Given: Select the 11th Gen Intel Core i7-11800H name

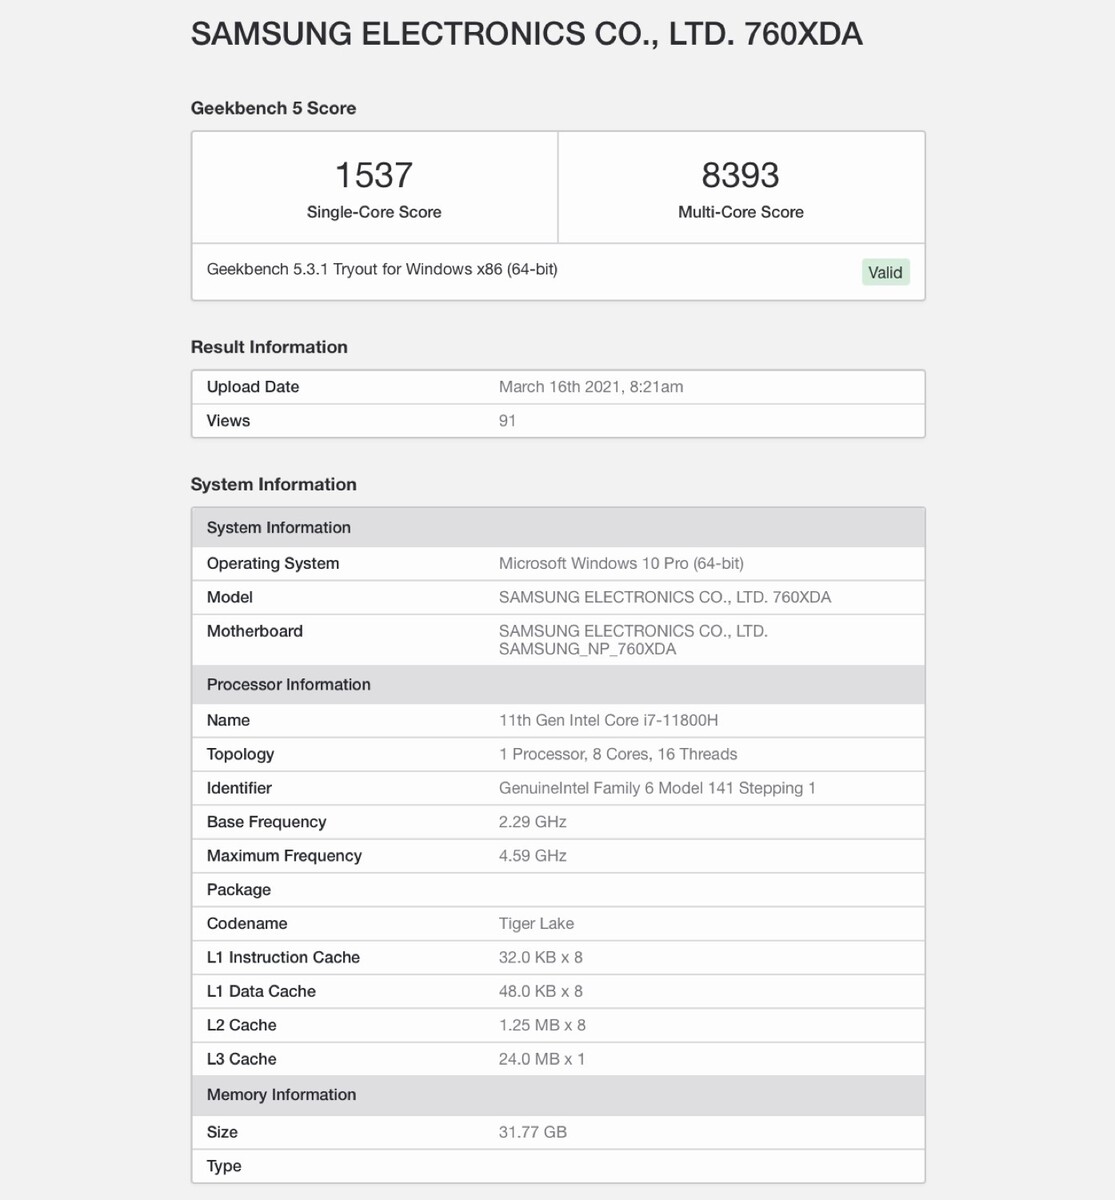Looking at the screenshot, I should tap(608, 720).
